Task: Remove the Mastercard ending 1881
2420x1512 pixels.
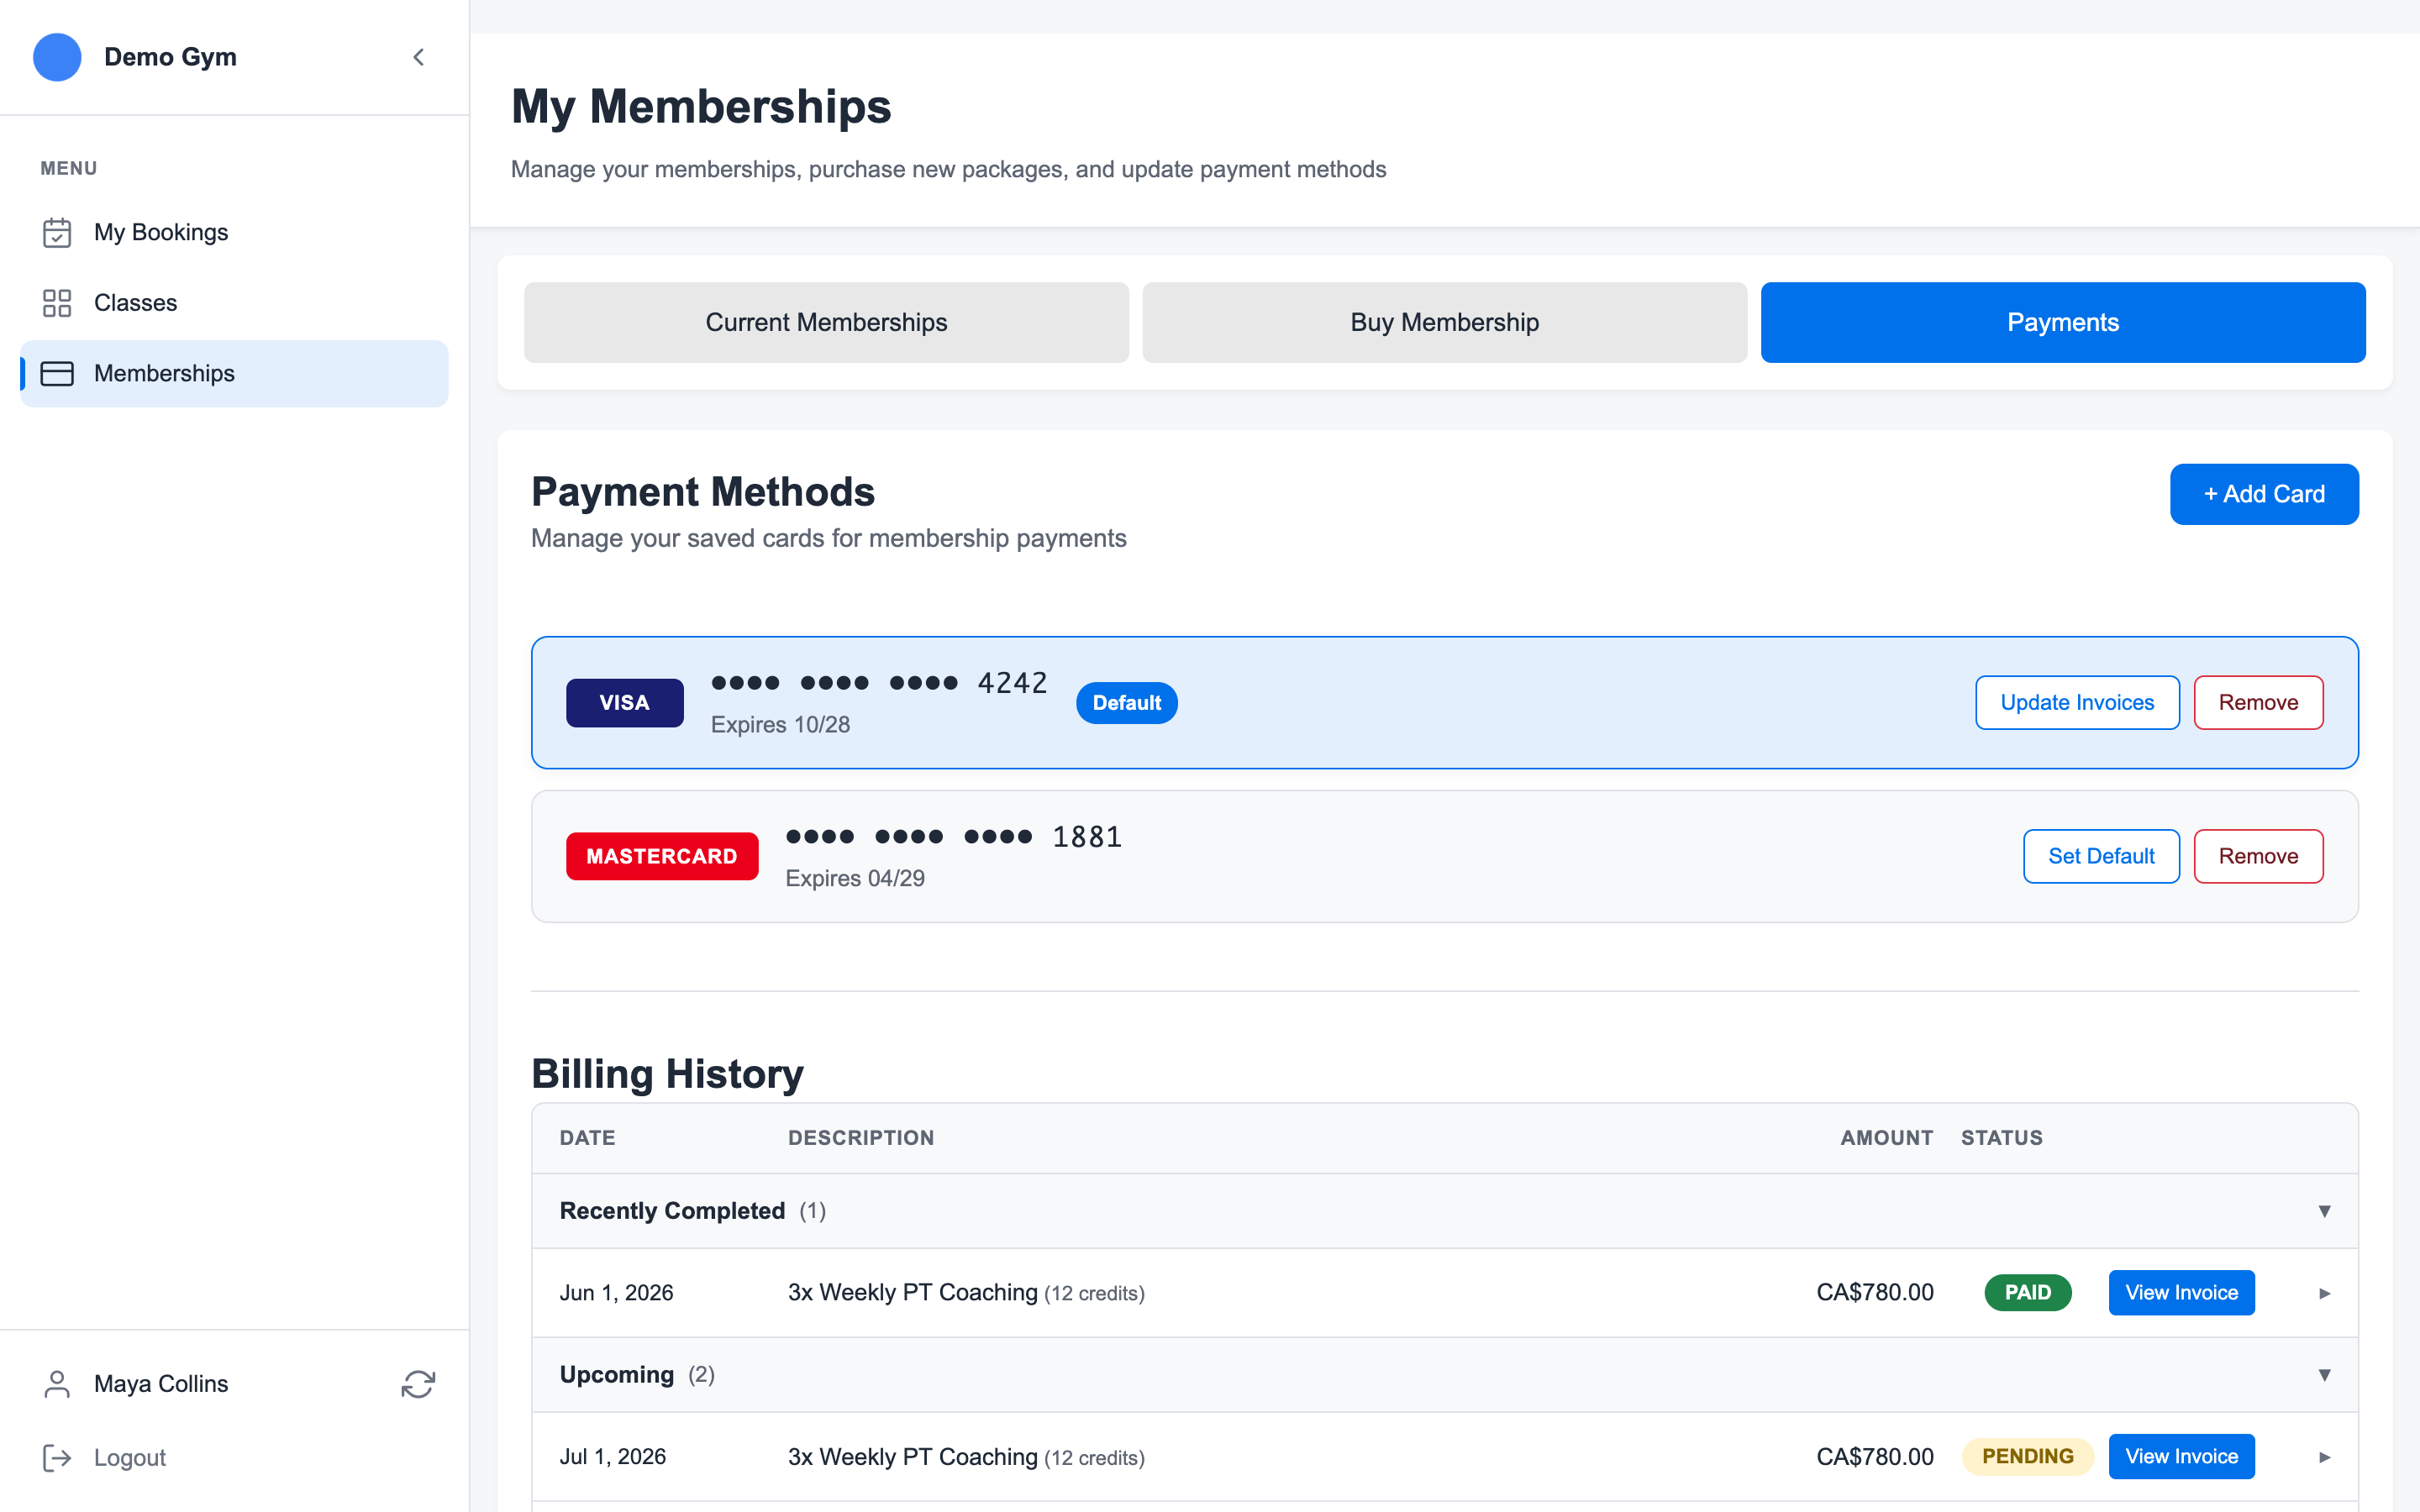Action: (2258, 856)
